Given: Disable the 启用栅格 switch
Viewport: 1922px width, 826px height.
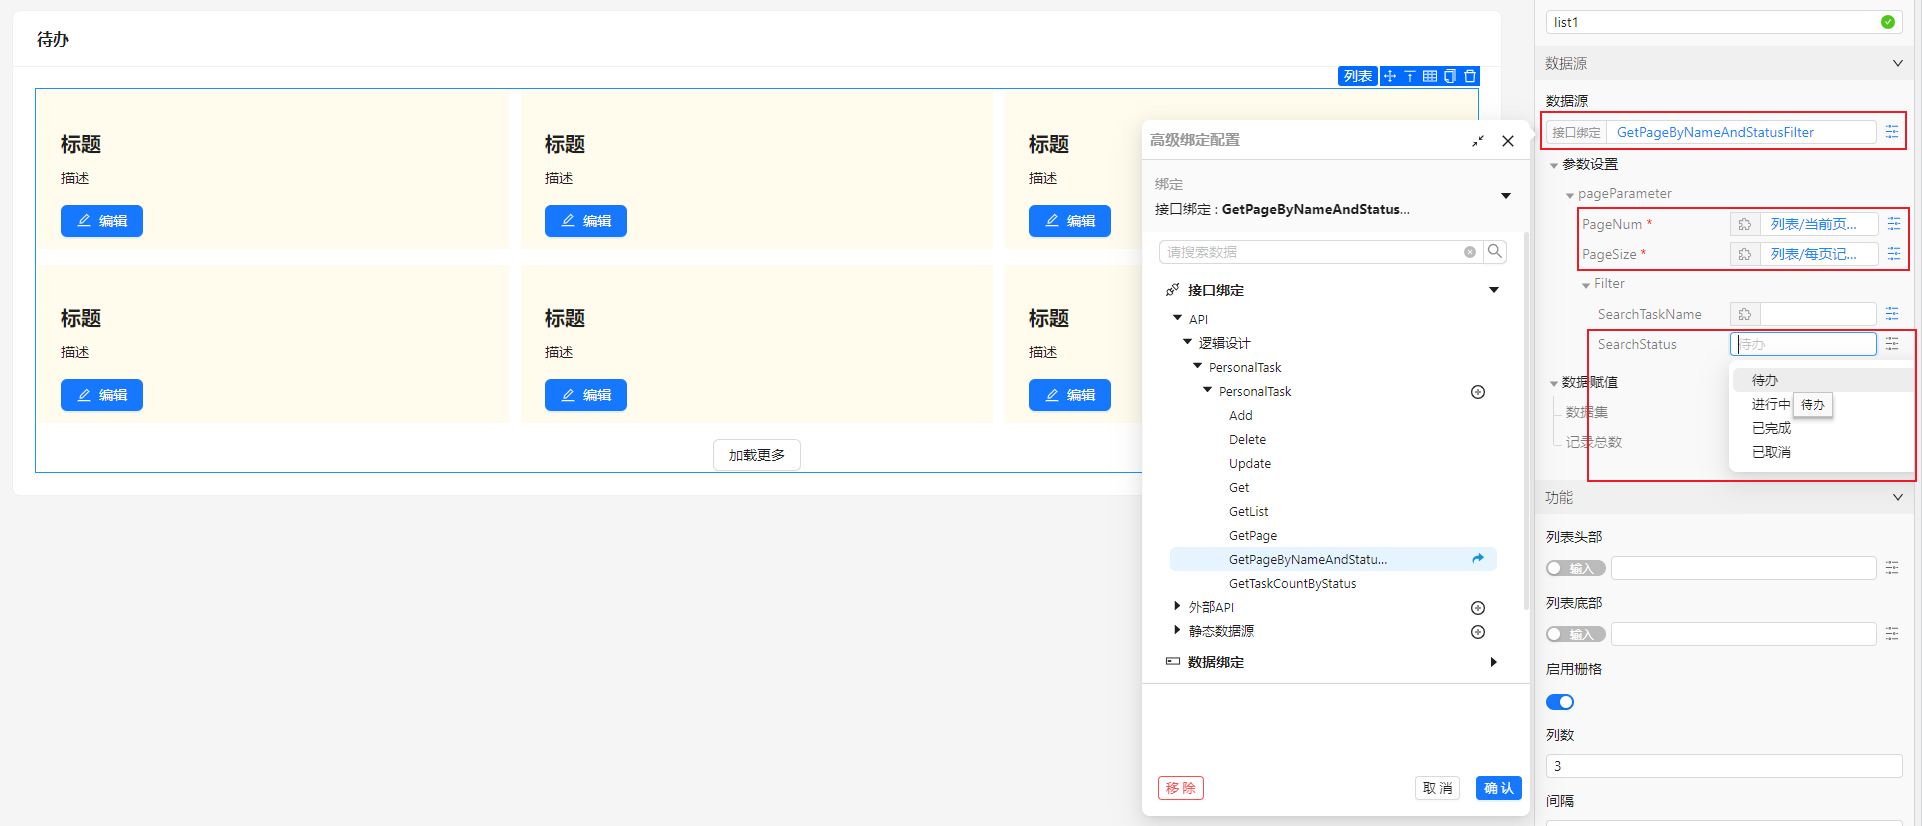Looking at the screenshot, I should click(x=1560, y=702).
